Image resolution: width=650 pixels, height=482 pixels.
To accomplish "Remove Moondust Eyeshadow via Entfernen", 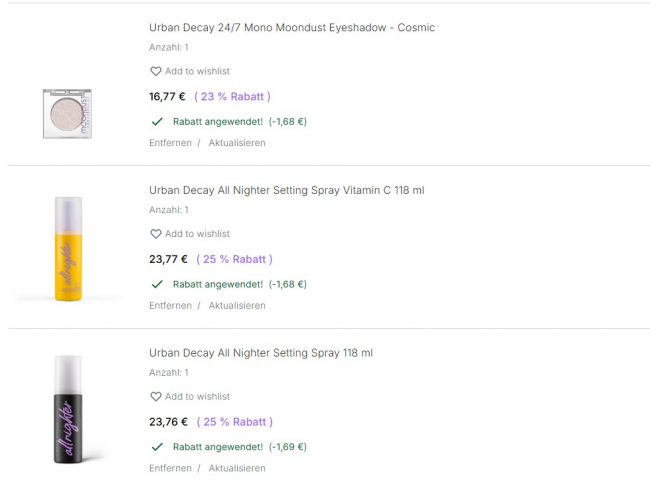I will 170,143.
